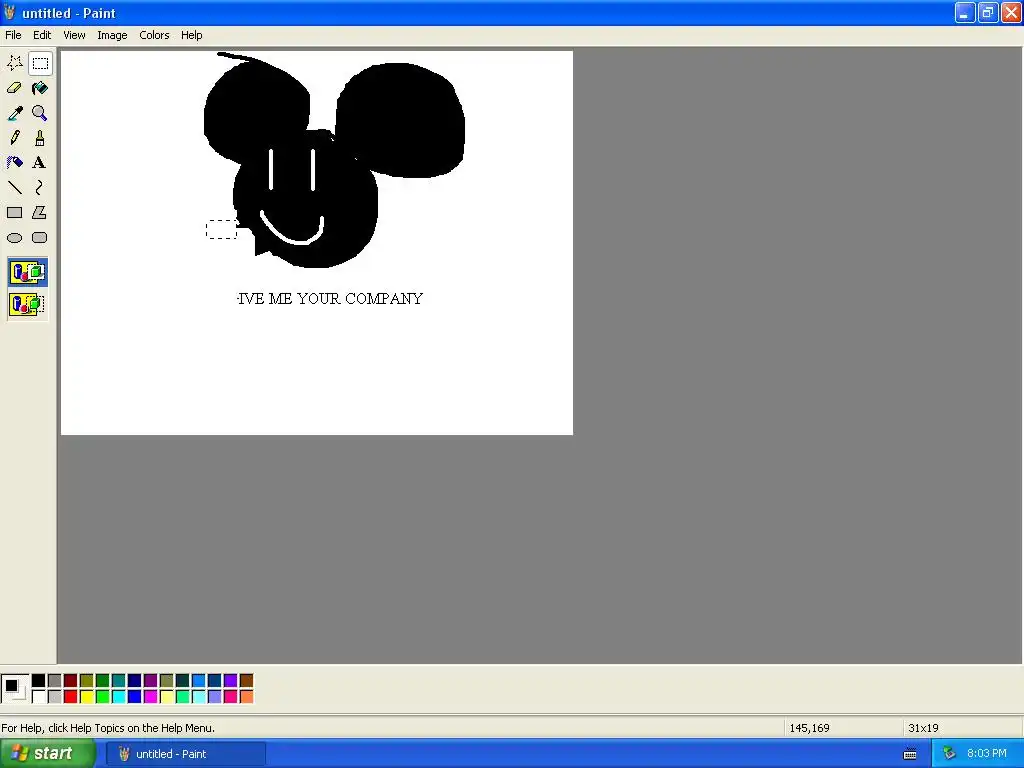This screenshot has height=768, width=1024.
Task: Choose the orange palette swatch
Action: tap(246, 697)
